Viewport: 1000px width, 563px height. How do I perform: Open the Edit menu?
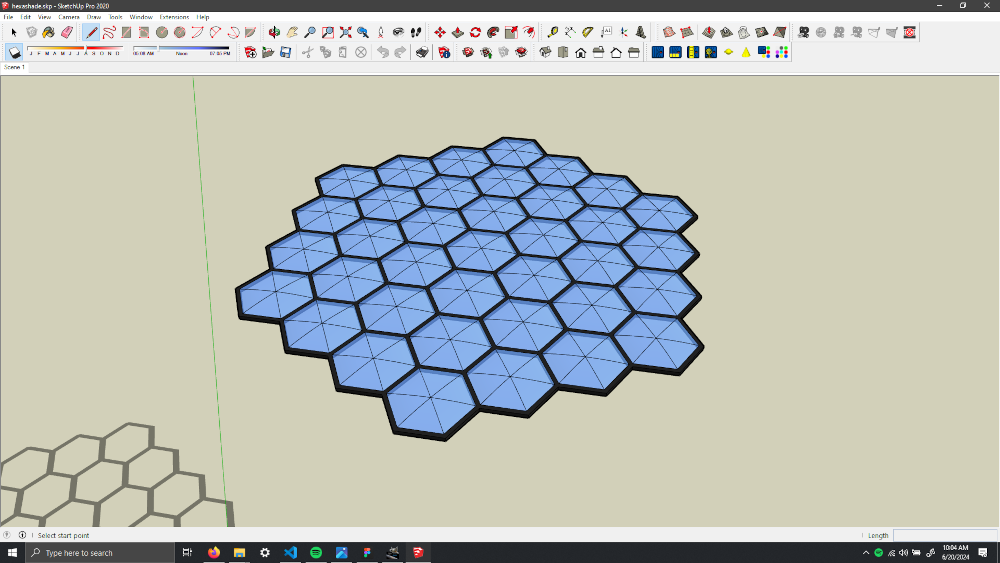coord(26,17)
